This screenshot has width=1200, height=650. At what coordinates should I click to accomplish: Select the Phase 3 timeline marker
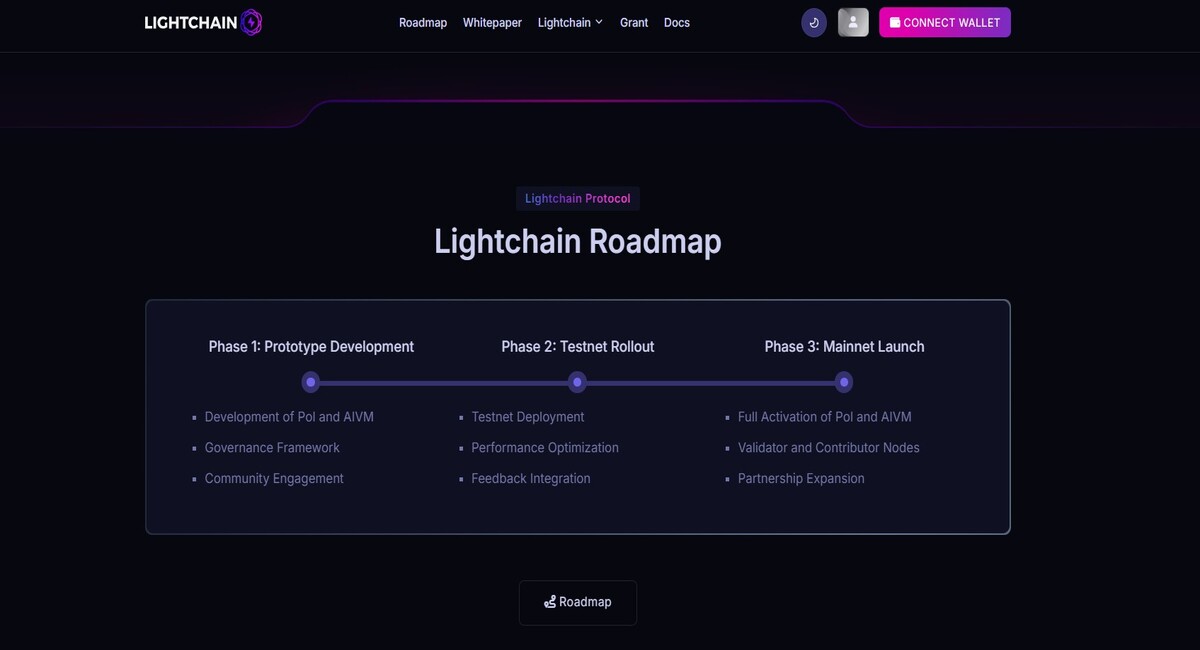pyautogui.click(x=844, y=382)
